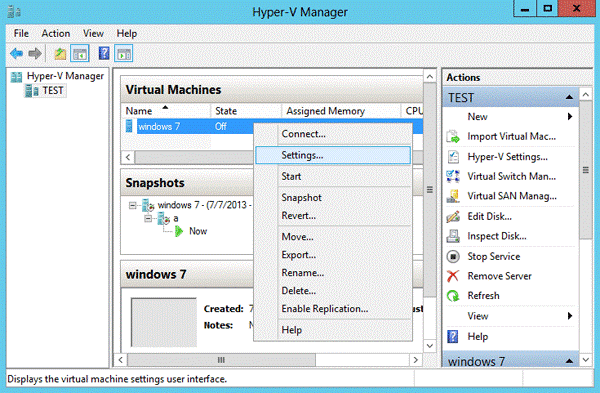Select TEST server in the left tree
600x393 pixels.
(x=53, y=91)
